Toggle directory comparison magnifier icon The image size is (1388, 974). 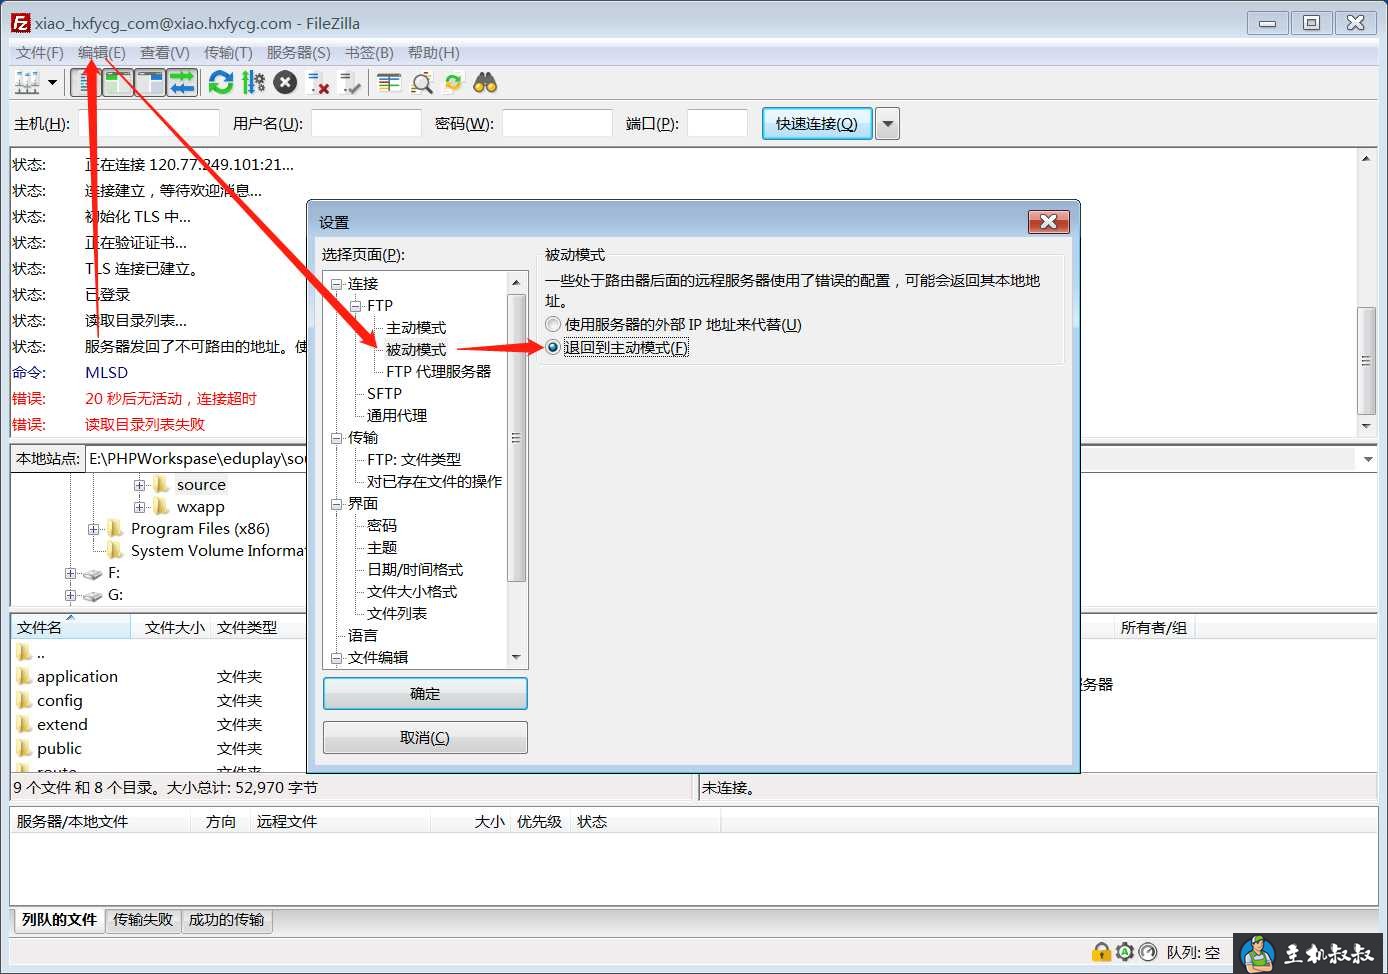[x=422, y=83]
